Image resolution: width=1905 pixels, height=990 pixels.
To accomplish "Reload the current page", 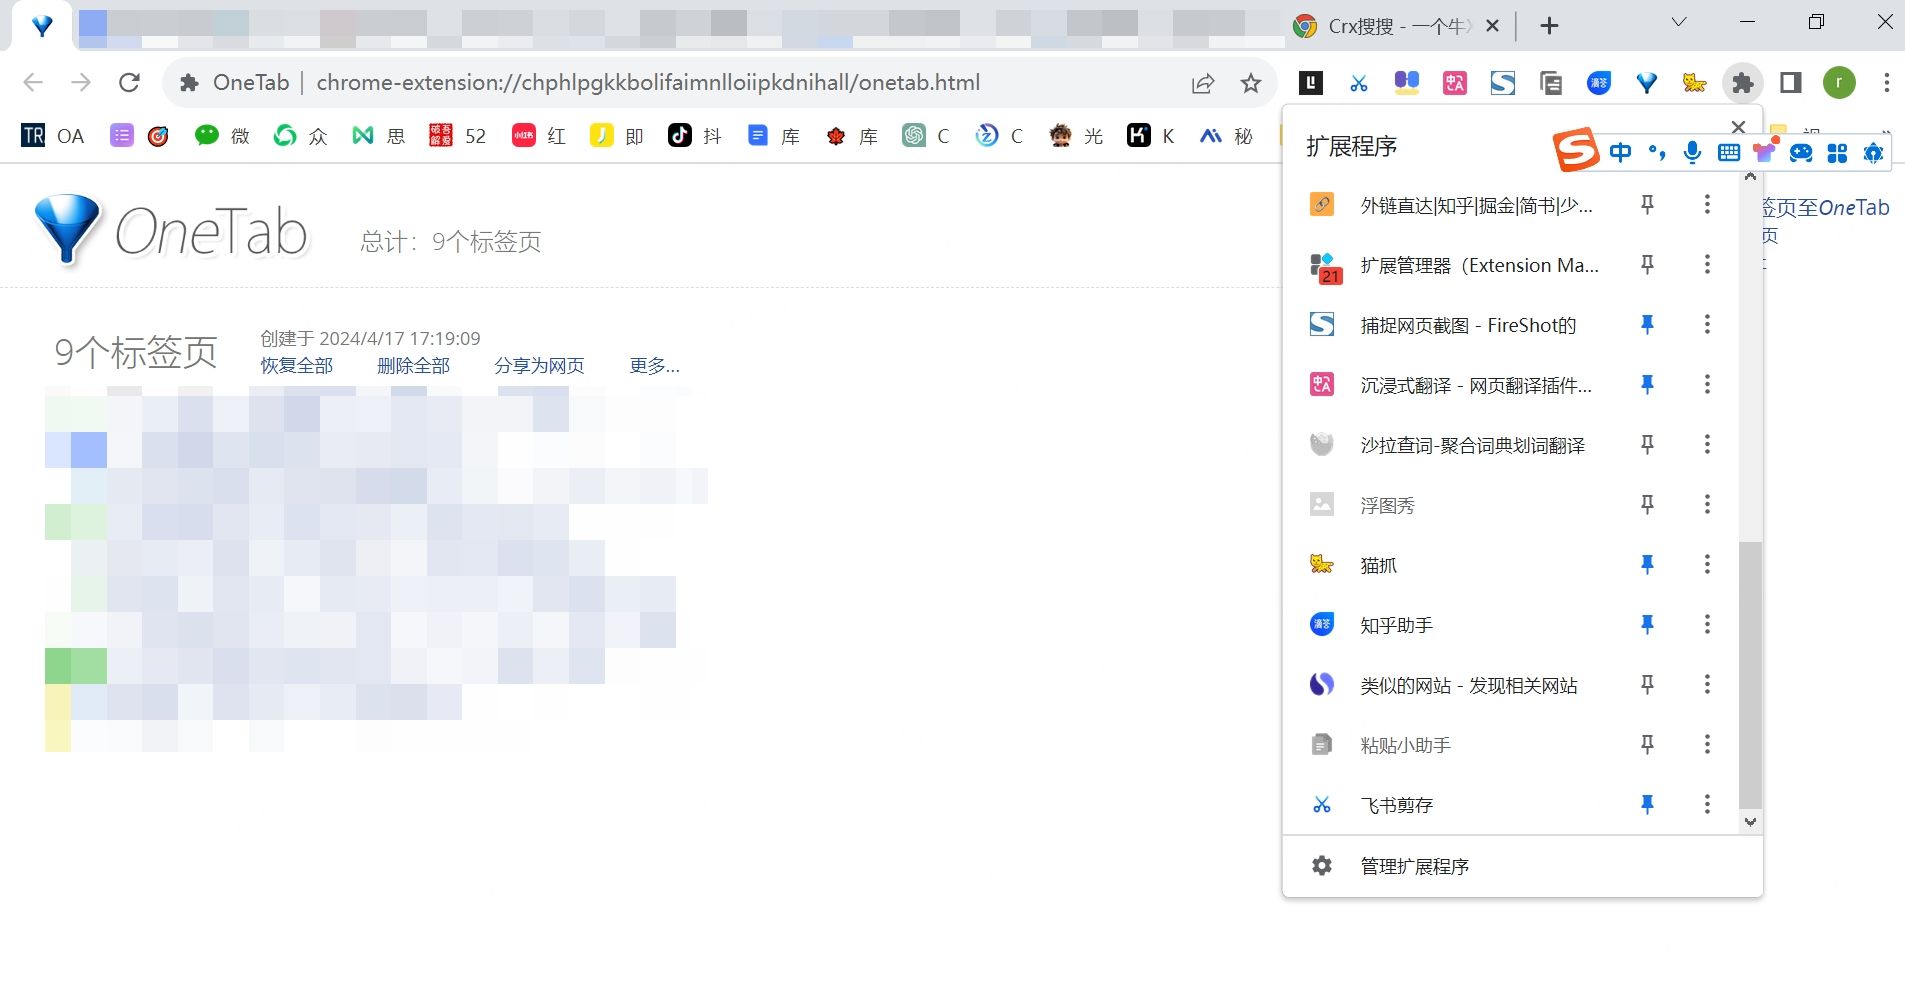I will coord(129,83).
